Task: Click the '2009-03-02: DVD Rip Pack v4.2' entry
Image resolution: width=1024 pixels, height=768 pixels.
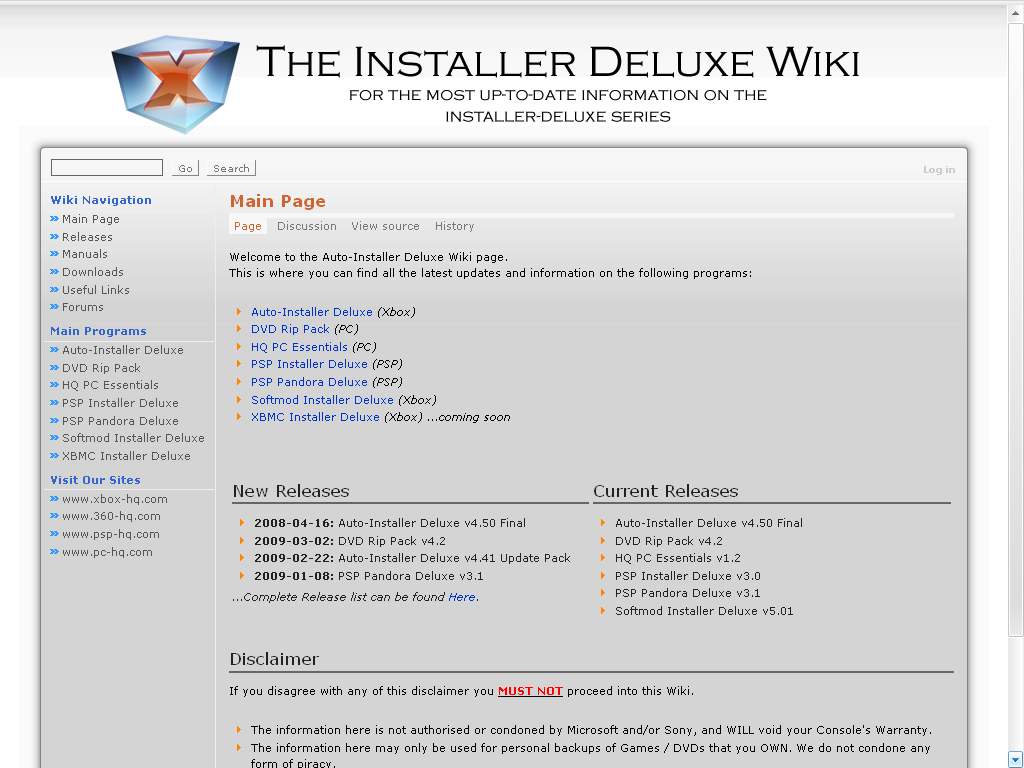Action: point(350,541)
